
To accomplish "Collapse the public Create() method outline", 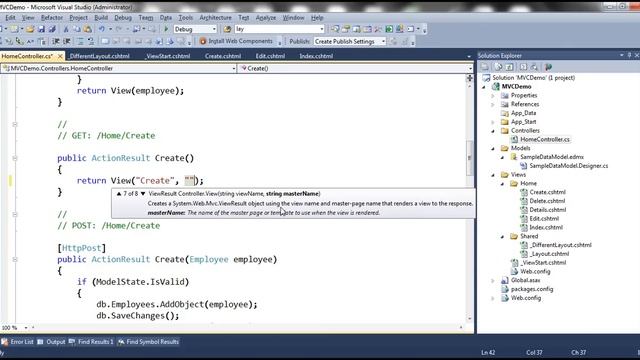I will tap(15, 158).
